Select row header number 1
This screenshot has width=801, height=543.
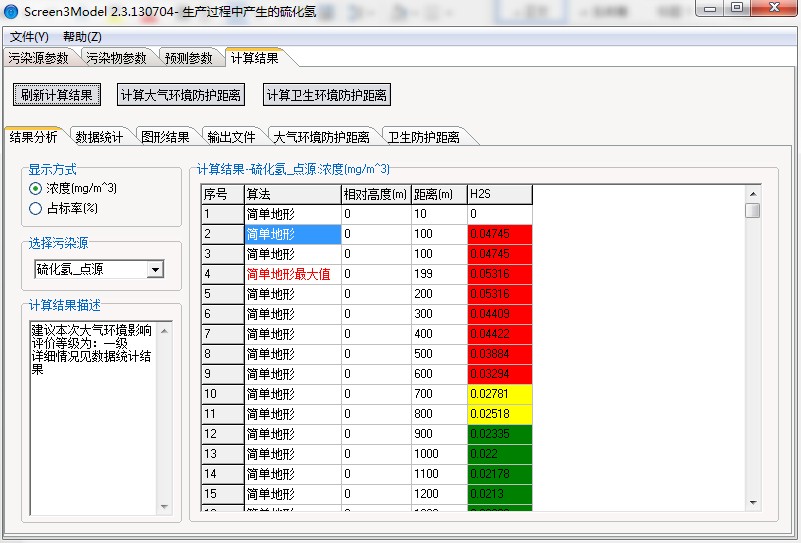pos(223,214)
